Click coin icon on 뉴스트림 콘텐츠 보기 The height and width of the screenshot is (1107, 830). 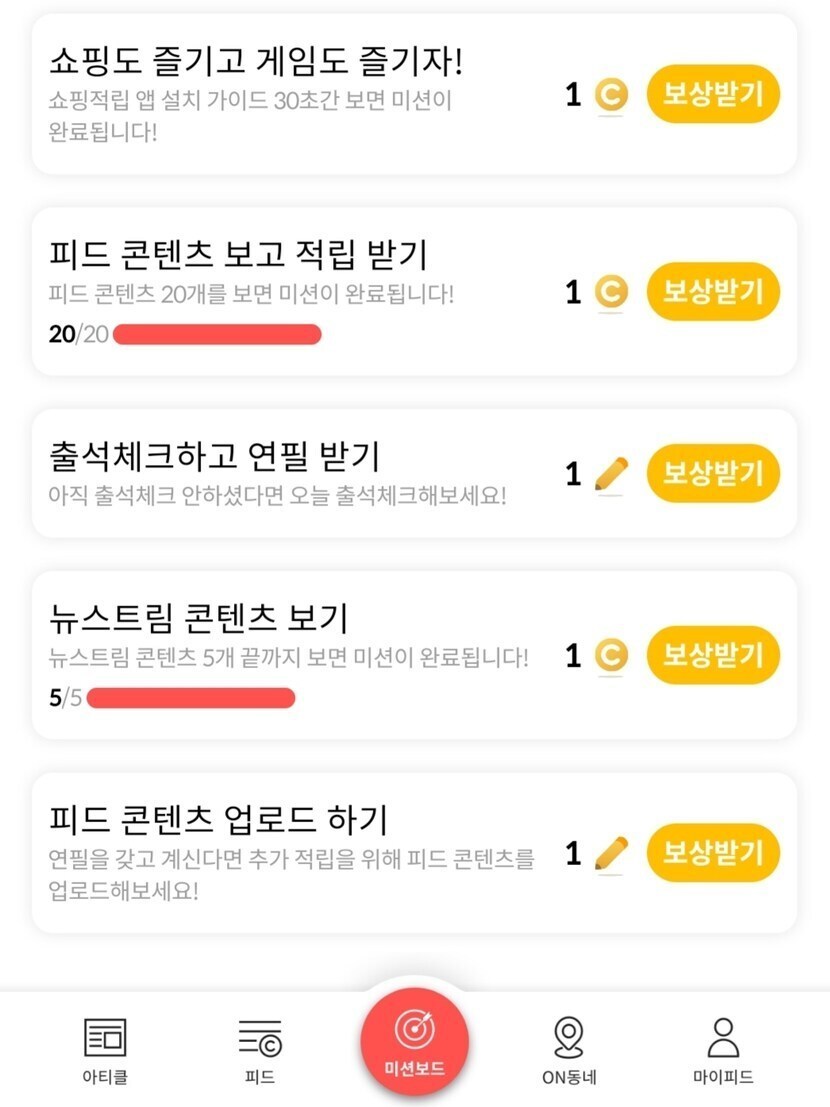pos(610,656)
